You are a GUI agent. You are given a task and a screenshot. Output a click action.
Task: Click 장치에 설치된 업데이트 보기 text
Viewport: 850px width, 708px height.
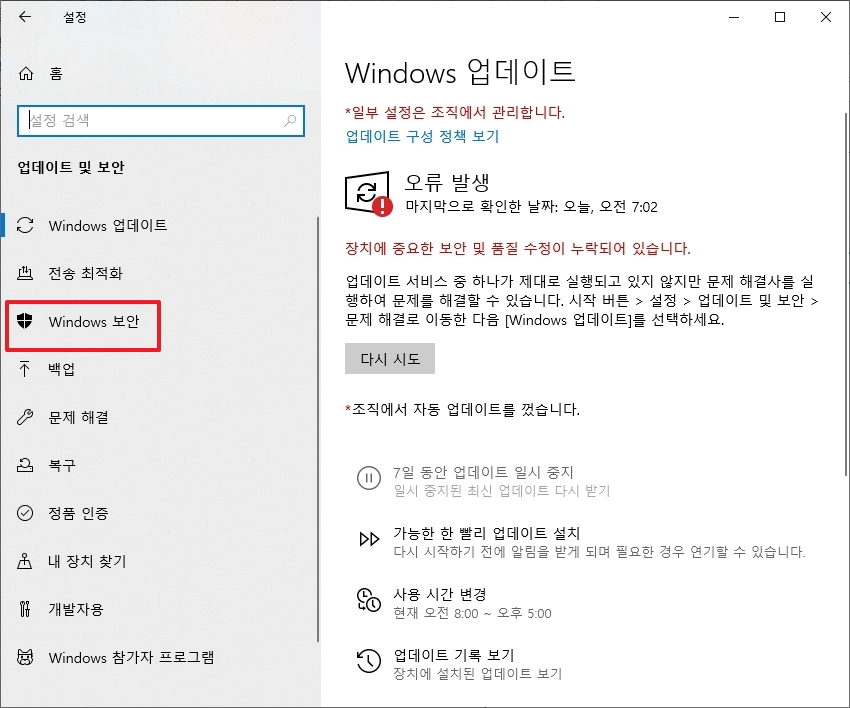[x=478, y=674]
